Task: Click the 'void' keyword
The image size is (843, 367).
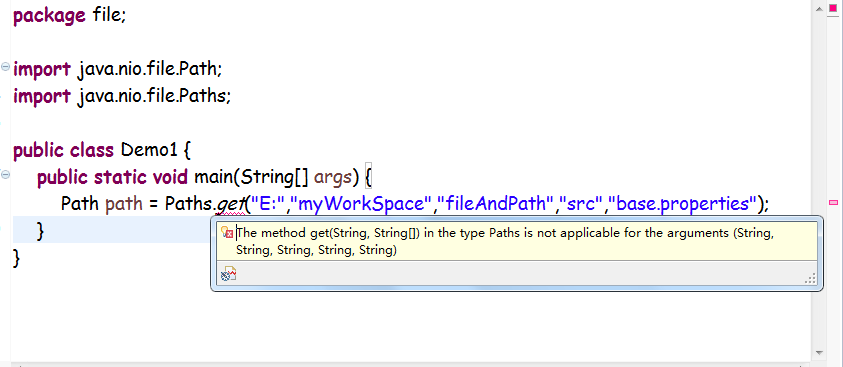Action: coord(170,177)
